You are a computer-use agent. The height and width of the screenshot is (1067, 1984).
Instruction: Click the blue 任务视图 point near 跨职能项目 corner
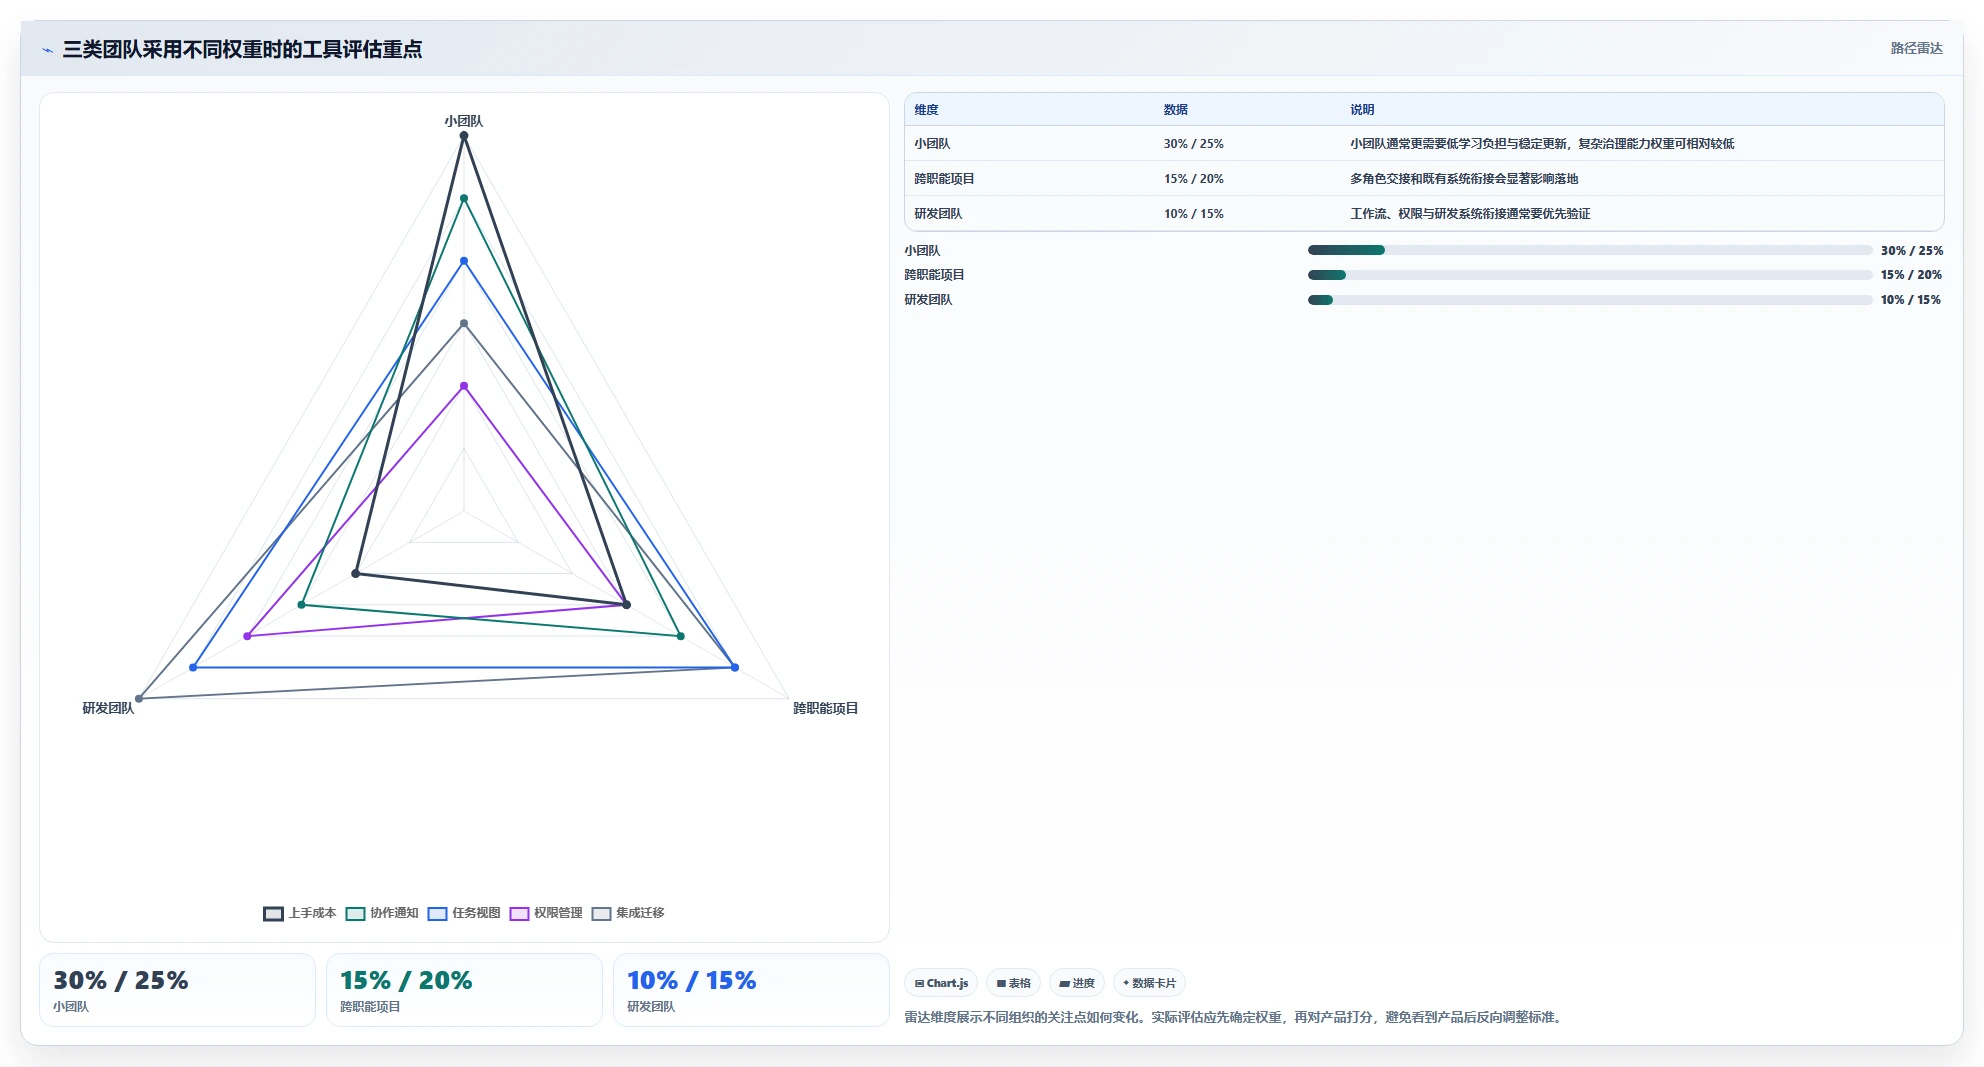coord(735,667)
